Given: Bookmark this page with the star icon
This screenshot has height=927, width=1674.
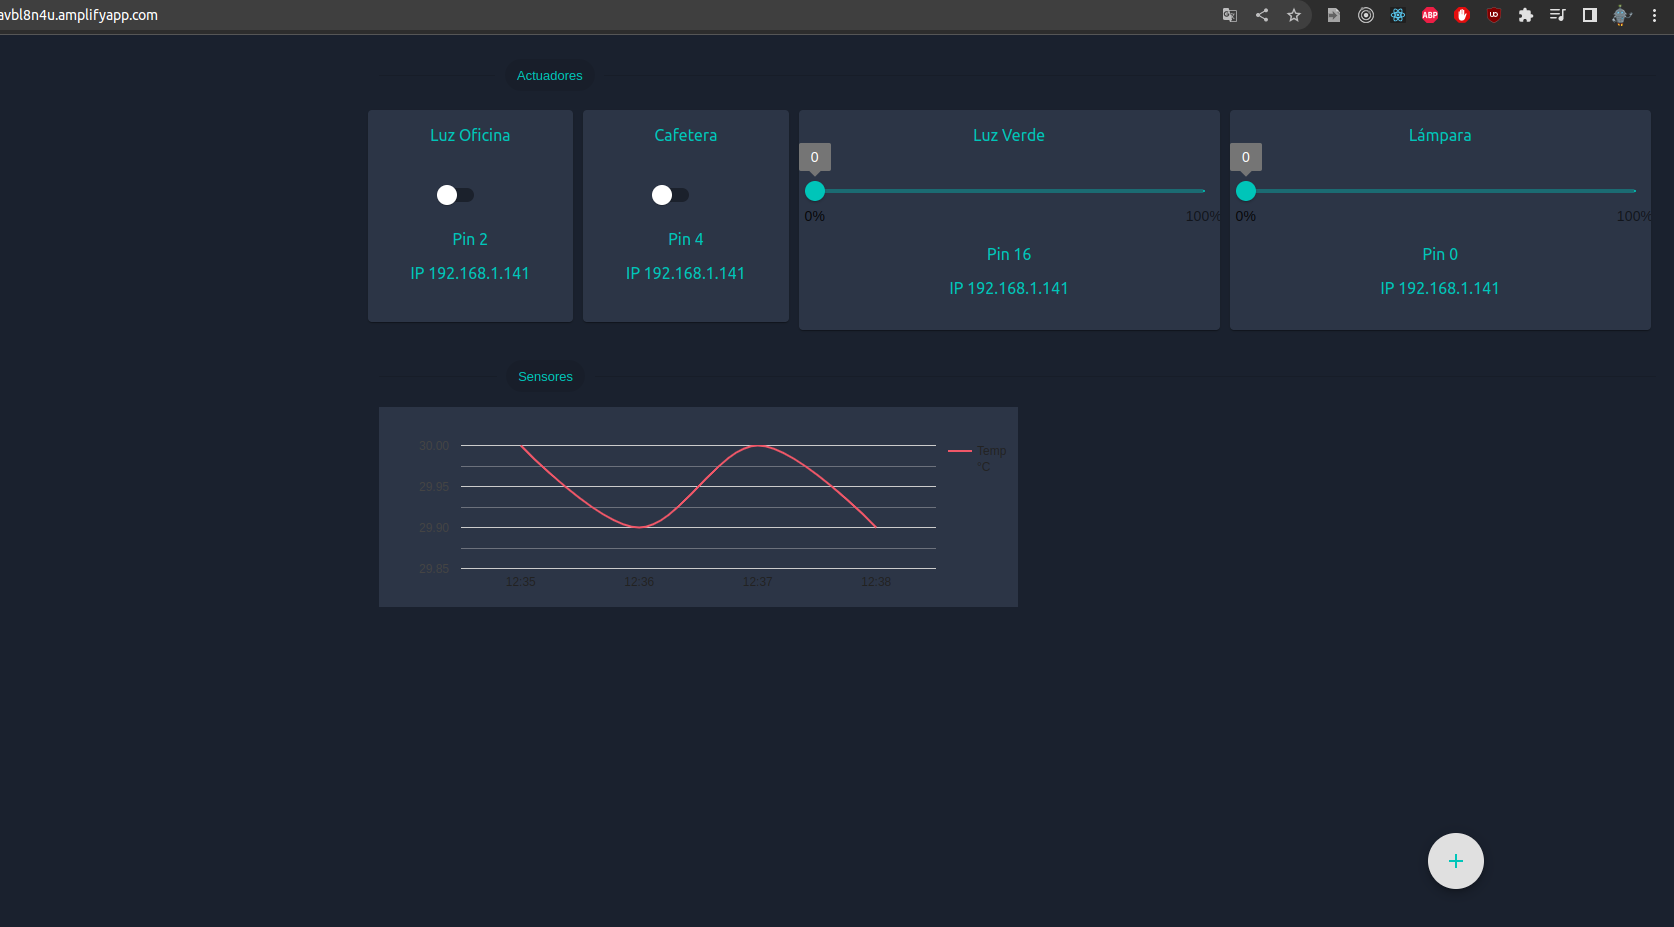Looking at the screenshot, I should [x=1294, y=15].
